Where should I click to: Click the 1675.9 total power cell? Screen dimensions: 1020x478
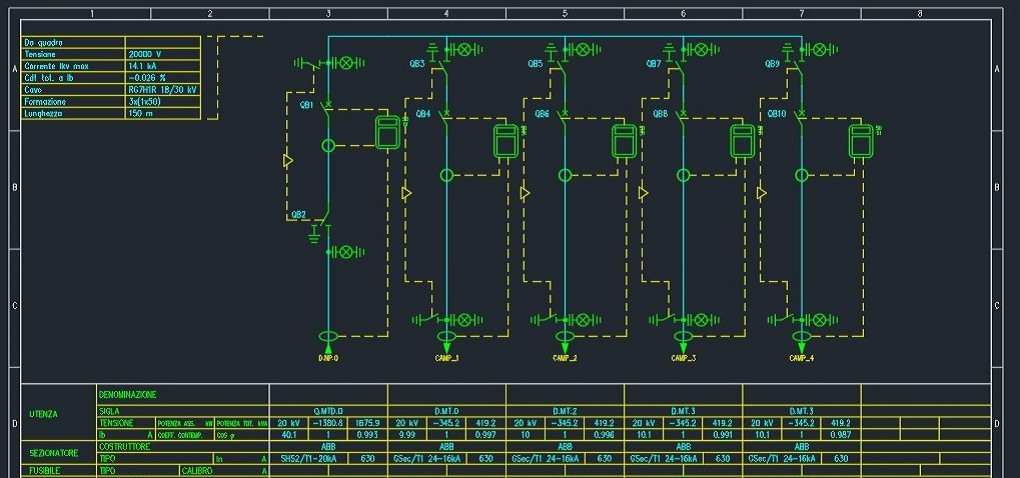[368, 423]
